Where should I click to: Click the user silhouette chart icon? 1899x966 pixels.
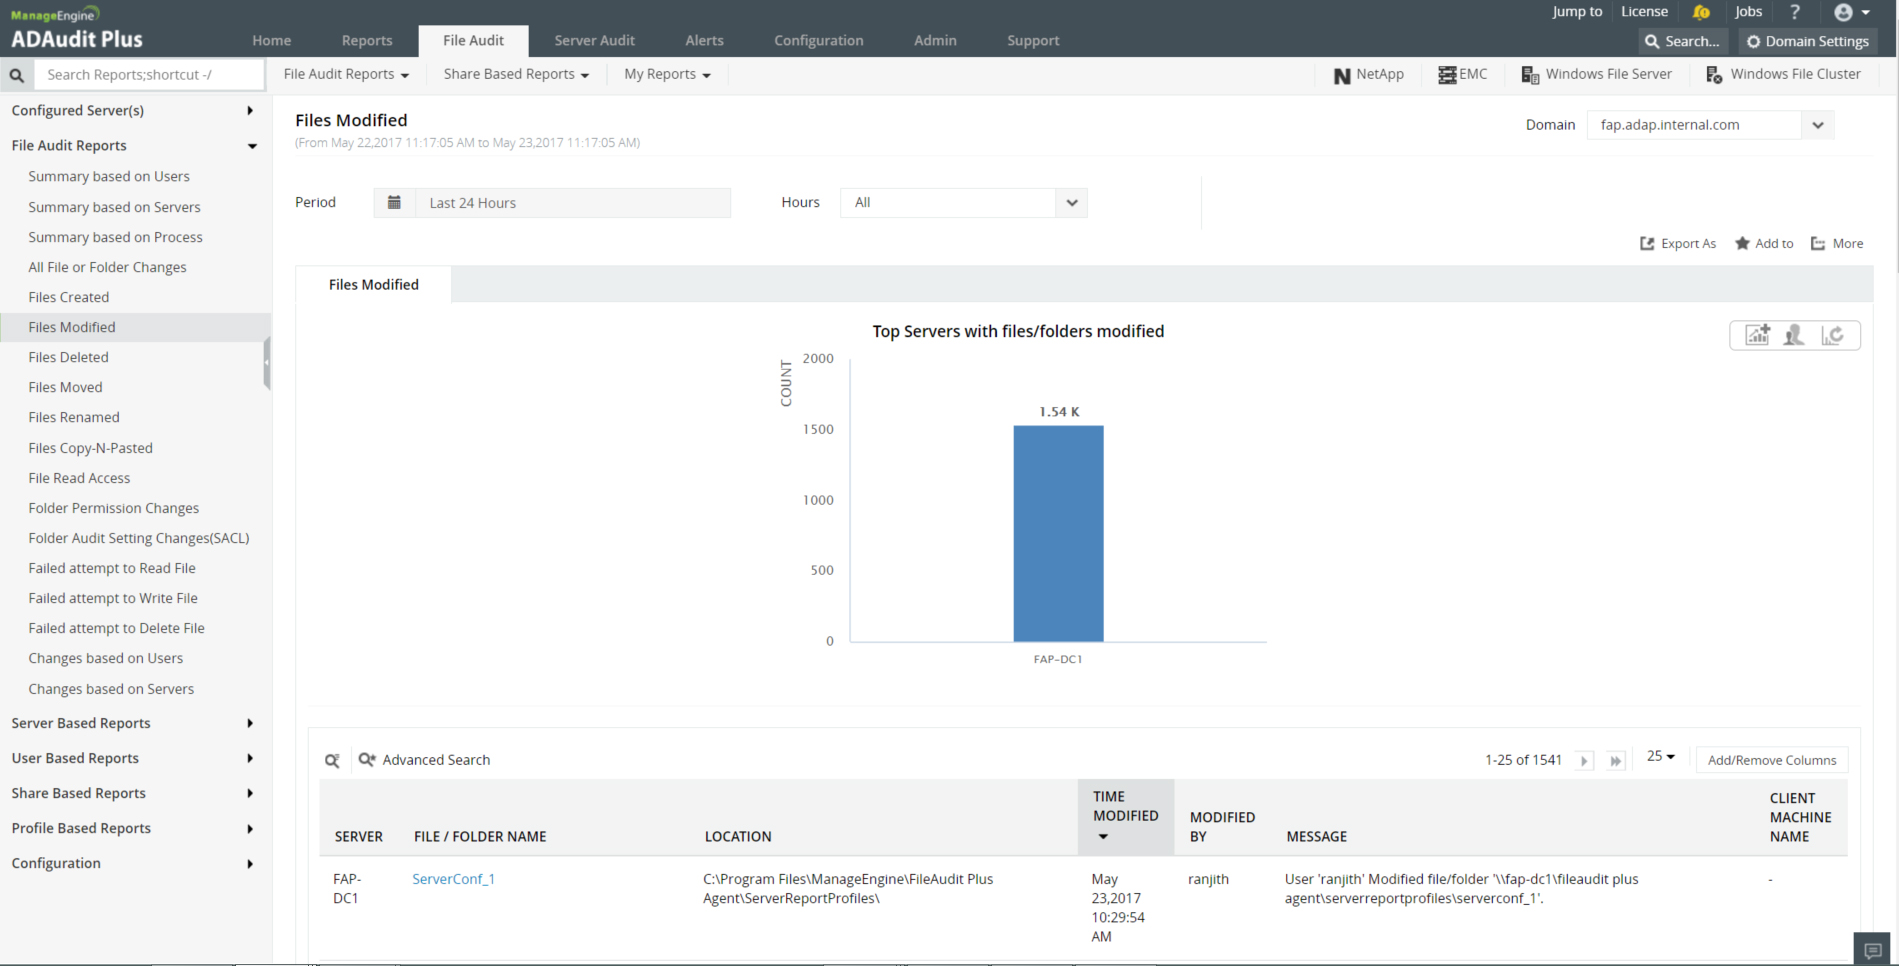click(1794, 335)
